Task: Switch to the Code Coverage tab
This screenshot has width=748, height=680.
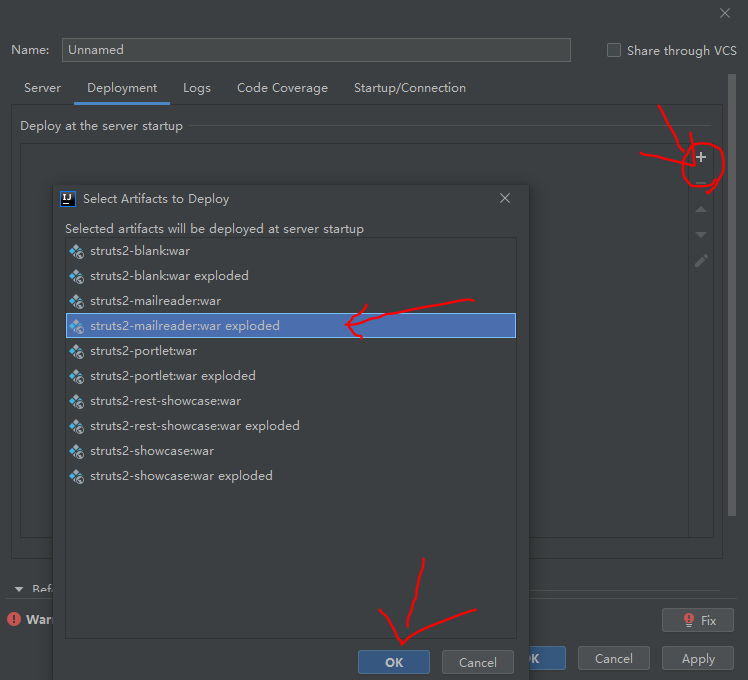Action: click(x=282, y=88)
